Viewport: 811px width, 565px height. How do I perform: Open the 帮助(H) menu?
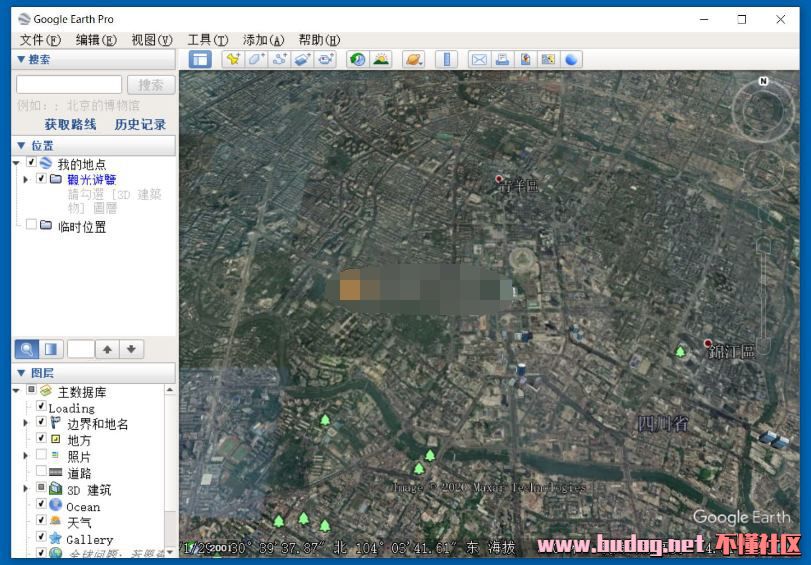[320, 40]
